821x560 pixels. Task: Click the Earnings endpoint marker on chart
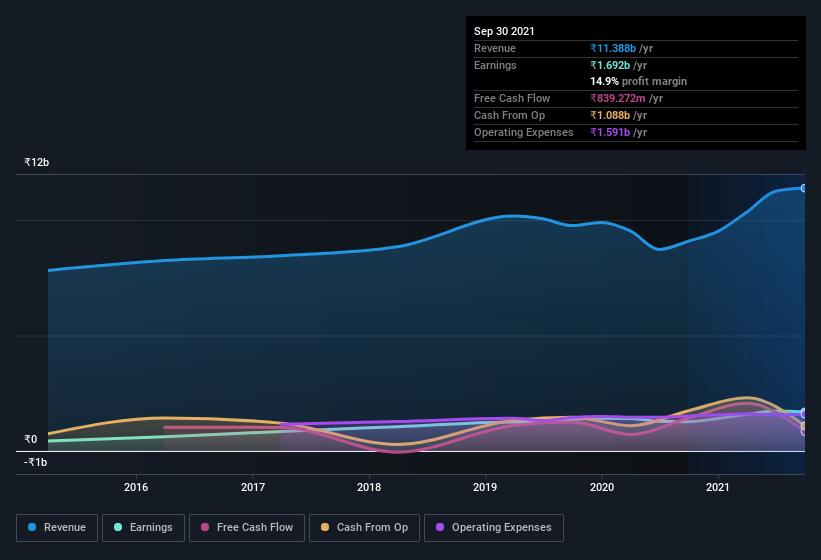coord(804,412)
